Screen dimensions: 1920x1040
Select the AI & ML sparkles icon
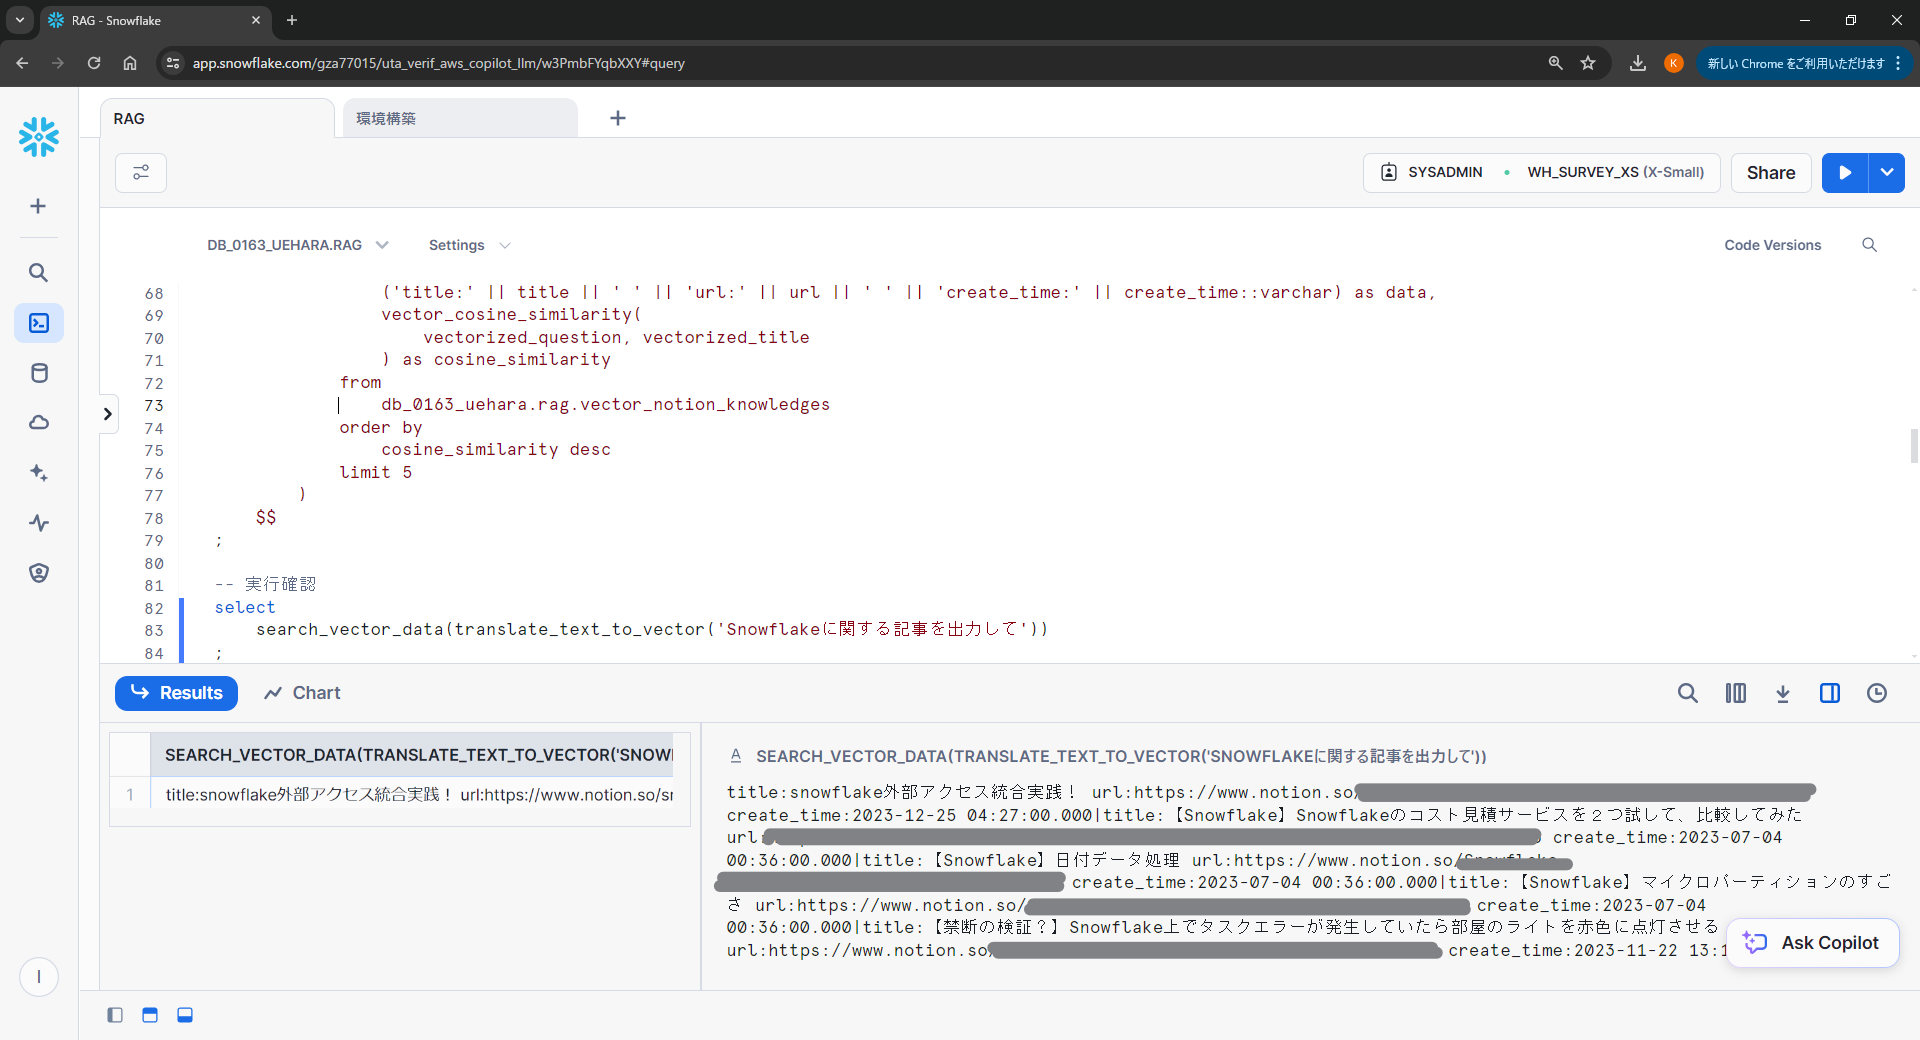[x=38, y=473]
